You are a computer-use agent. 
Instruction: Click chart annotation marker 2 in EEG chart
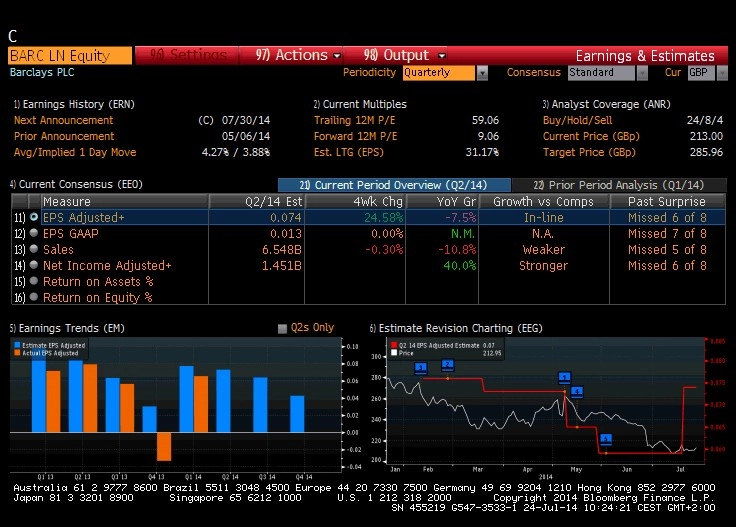click(x=448, y=365)
